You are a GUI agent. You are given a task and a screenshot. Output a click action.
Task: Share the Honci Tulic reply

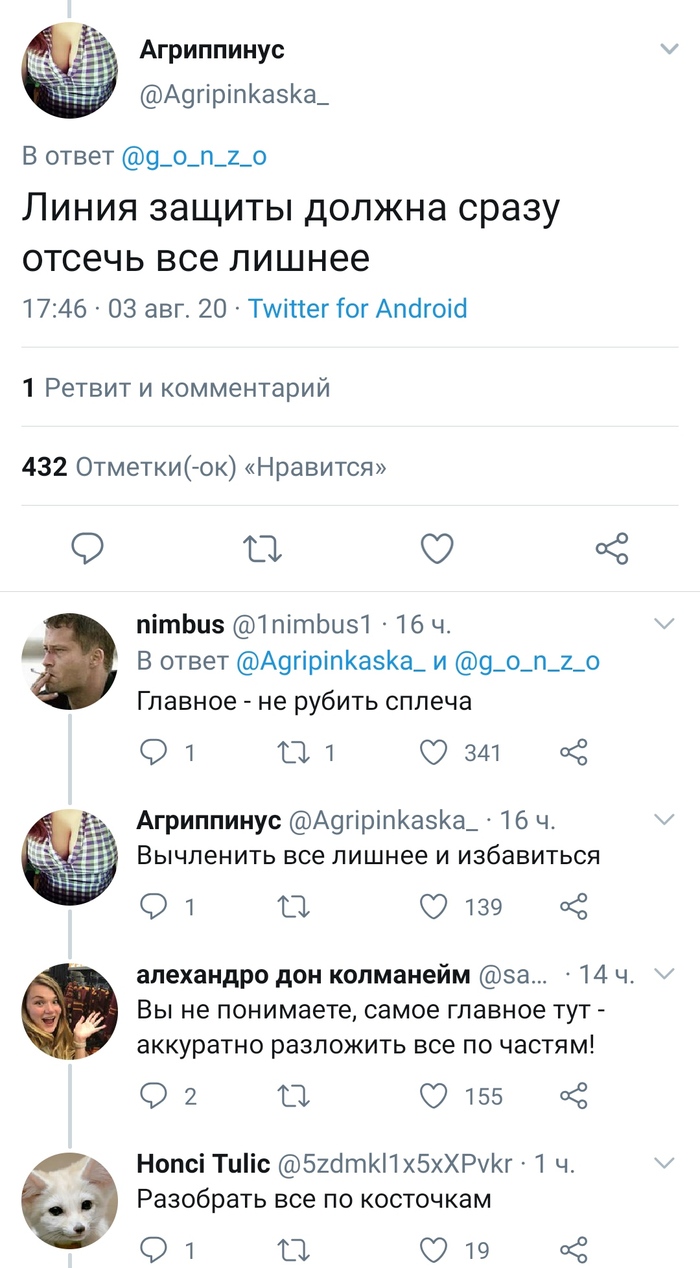574,1250
